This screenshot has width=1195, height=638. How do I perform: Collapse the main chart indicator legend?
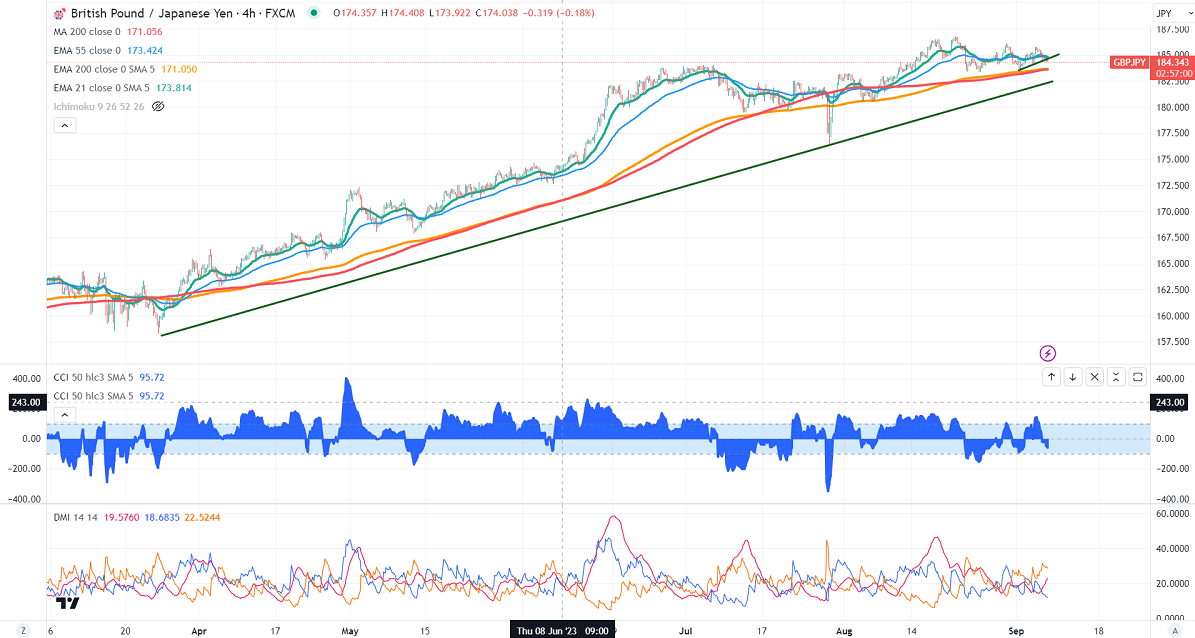point(65,125)
